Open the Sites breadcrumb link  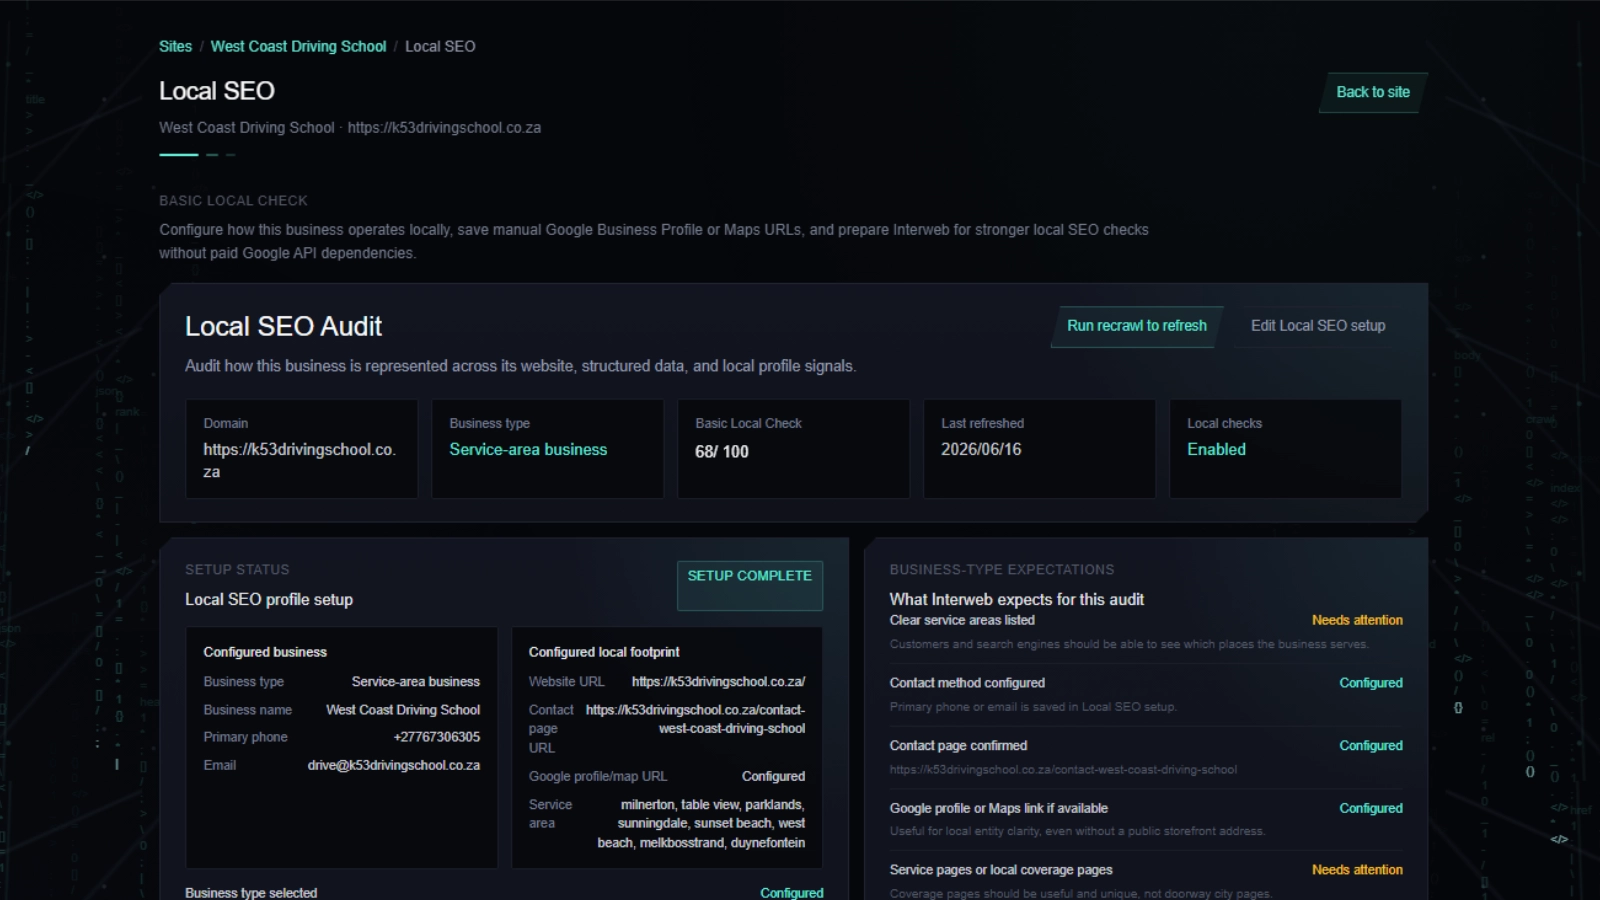tap(175, 46)
